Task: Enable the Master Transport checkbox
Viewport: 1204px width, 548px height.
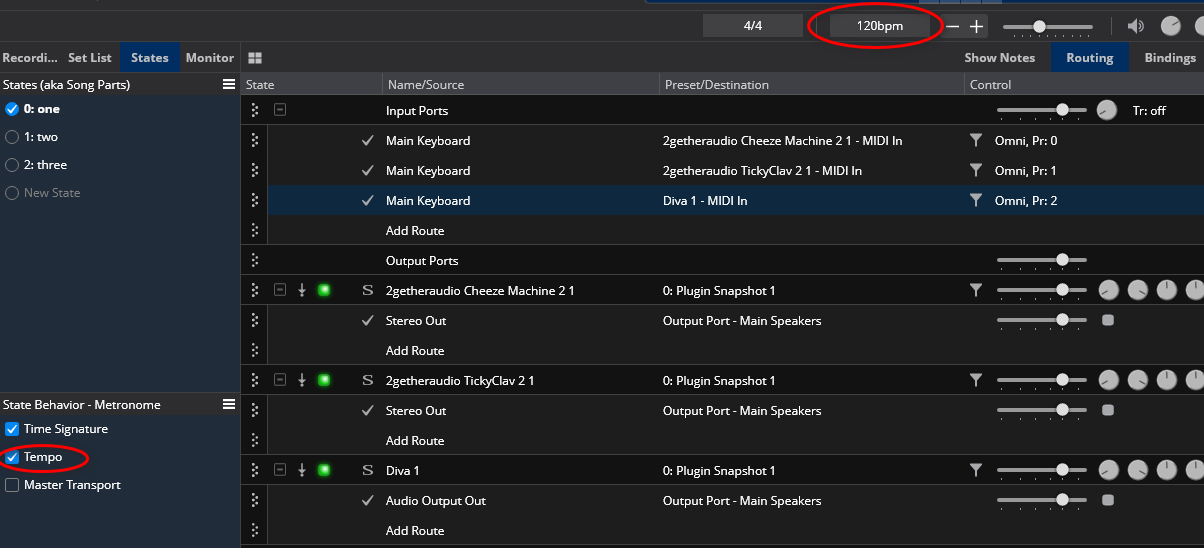Action: (12, 485)
